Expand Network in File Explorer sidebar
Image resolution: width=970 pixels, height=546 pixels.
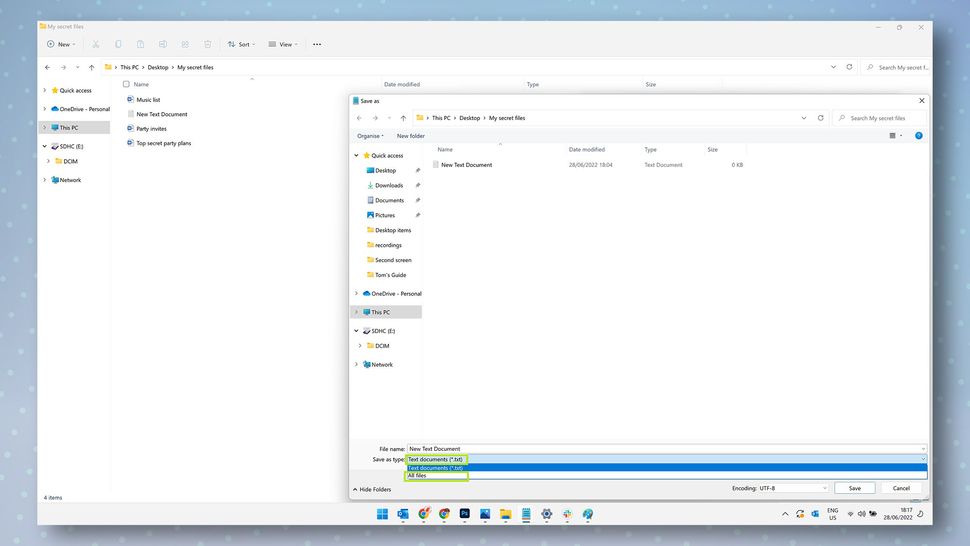(x=45, y=180)
